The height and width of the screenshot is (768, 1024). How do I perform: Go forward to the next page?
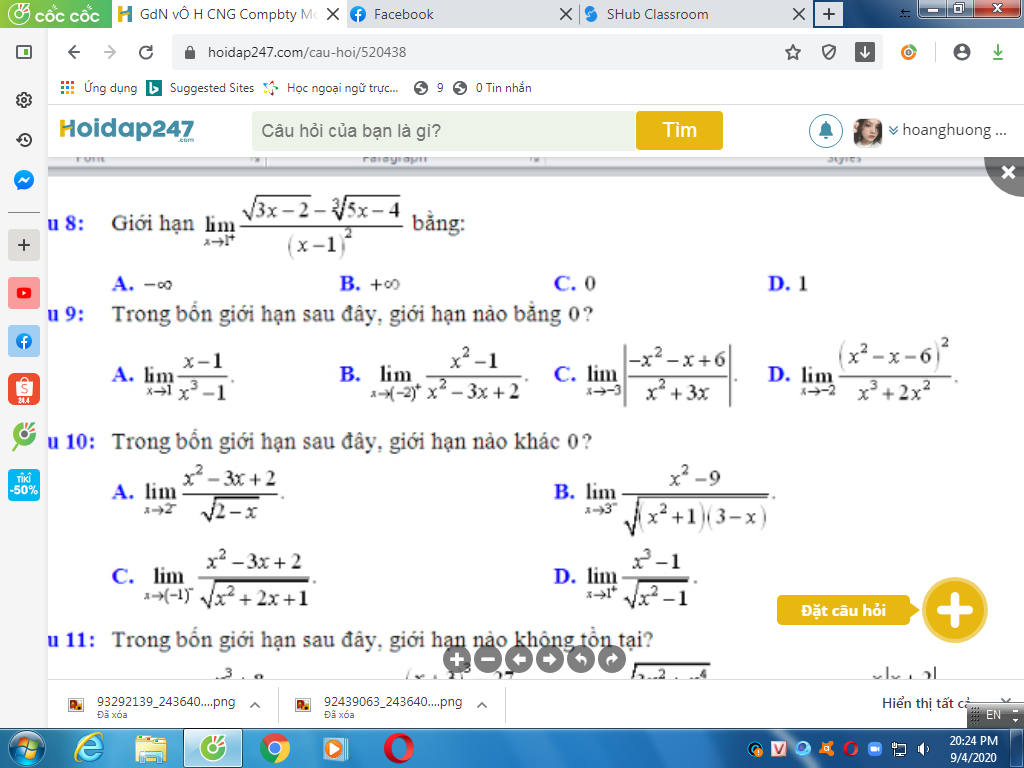(x=110, y=52)
